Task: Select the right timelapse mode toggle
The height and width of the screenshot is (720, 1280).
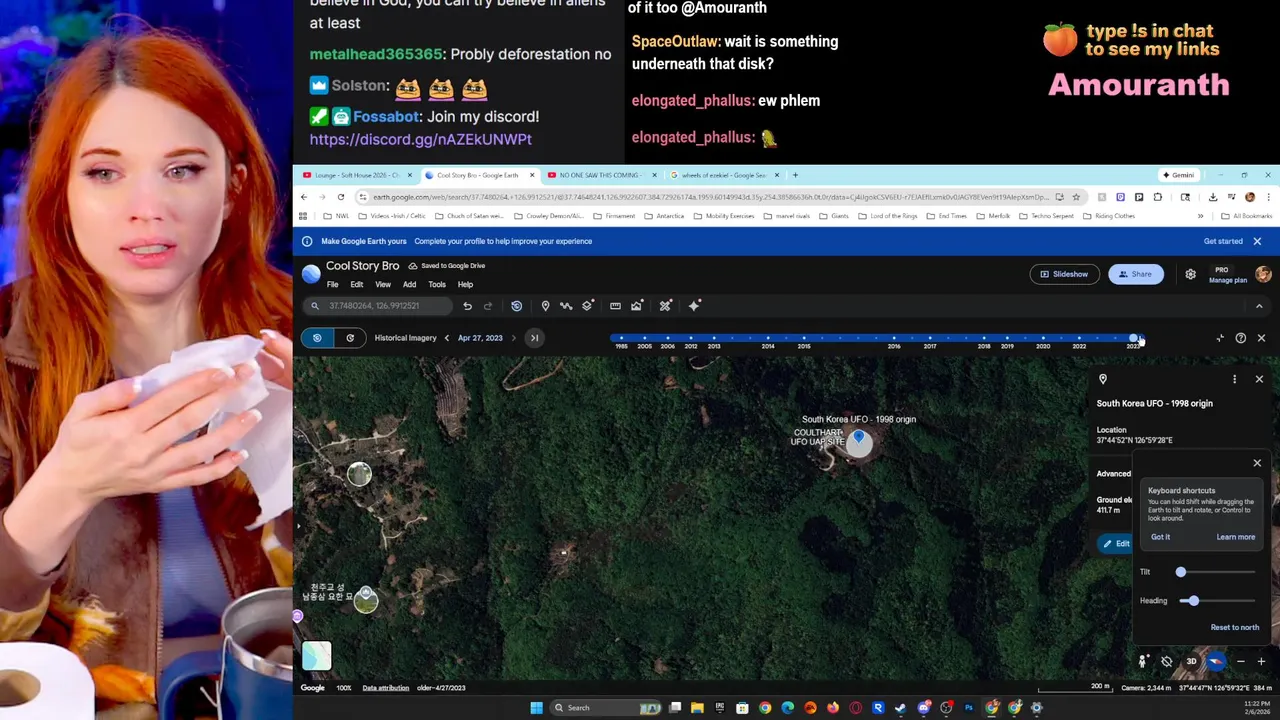Action: [350, 338]
